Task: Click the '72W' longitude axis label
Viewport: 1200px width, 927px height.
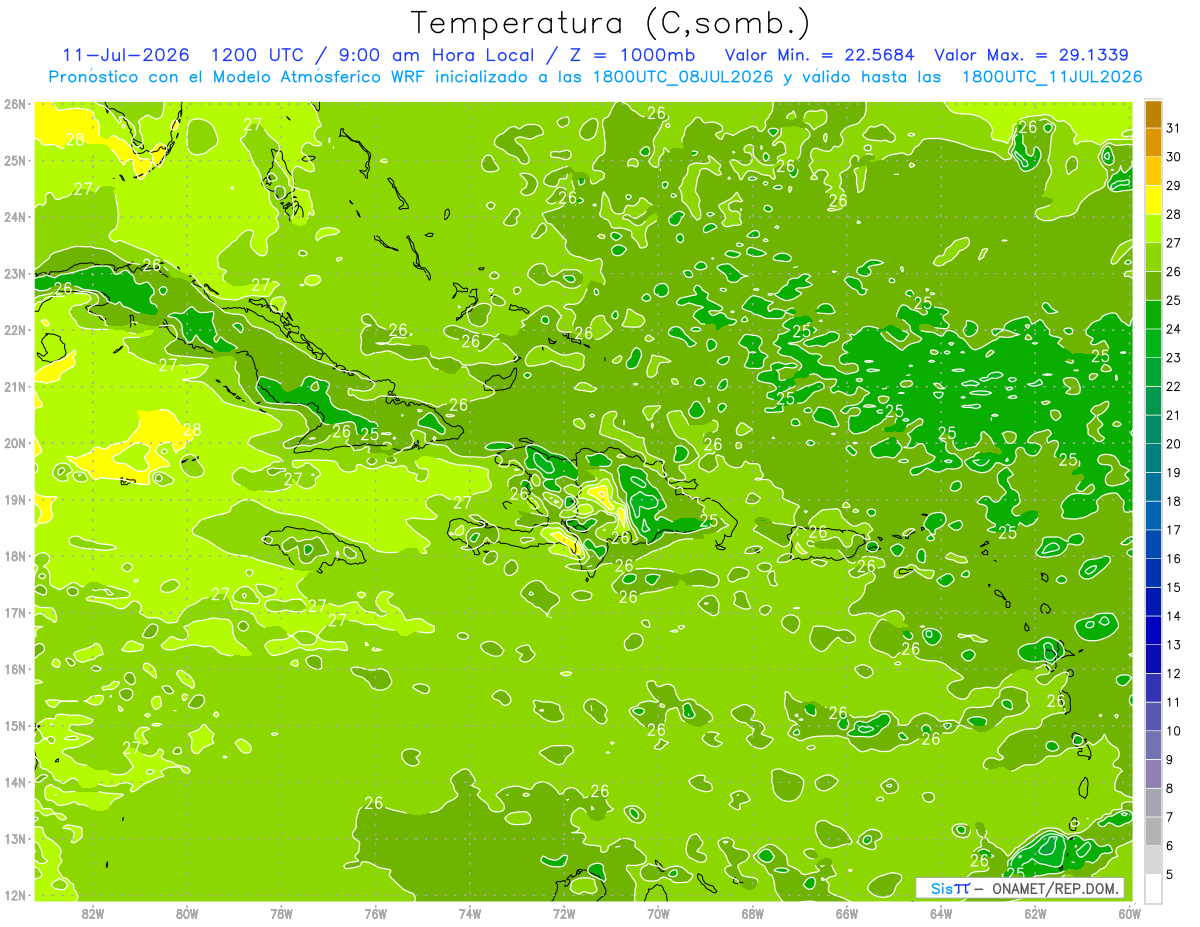Action: coord(564,913)
